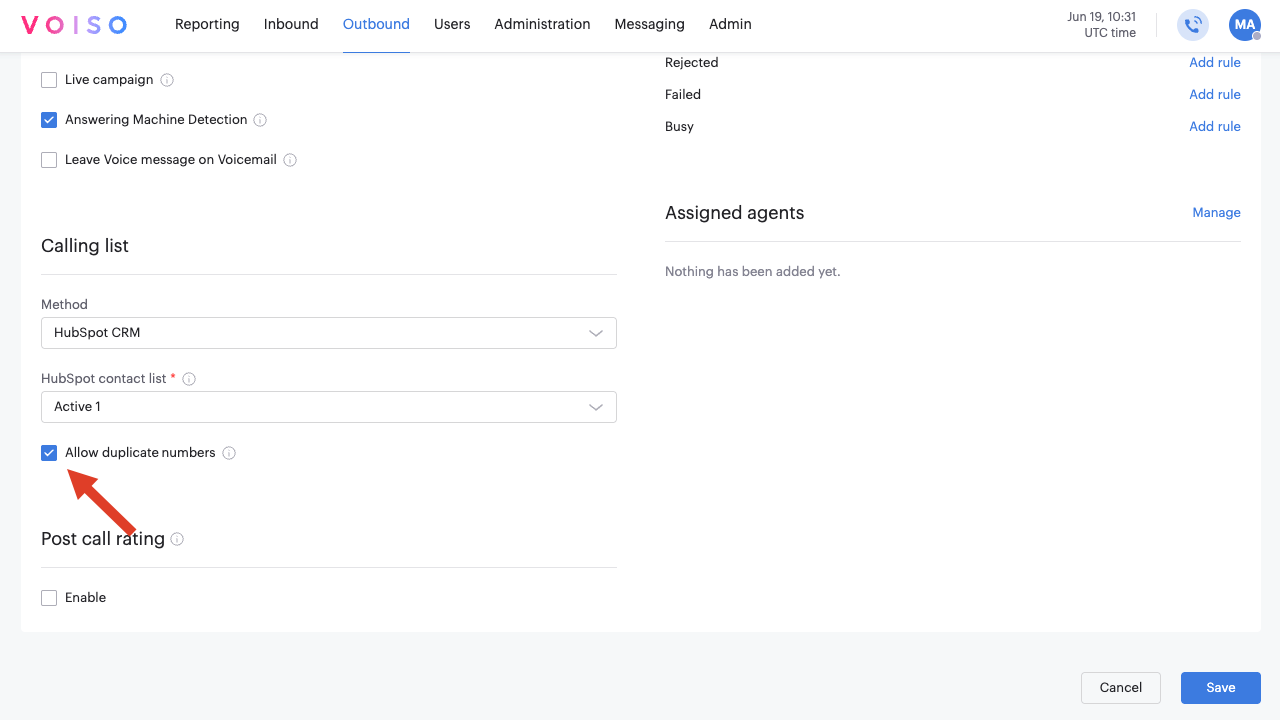
Task: Add rule for Failed calls
Action: coord(1215,94)
